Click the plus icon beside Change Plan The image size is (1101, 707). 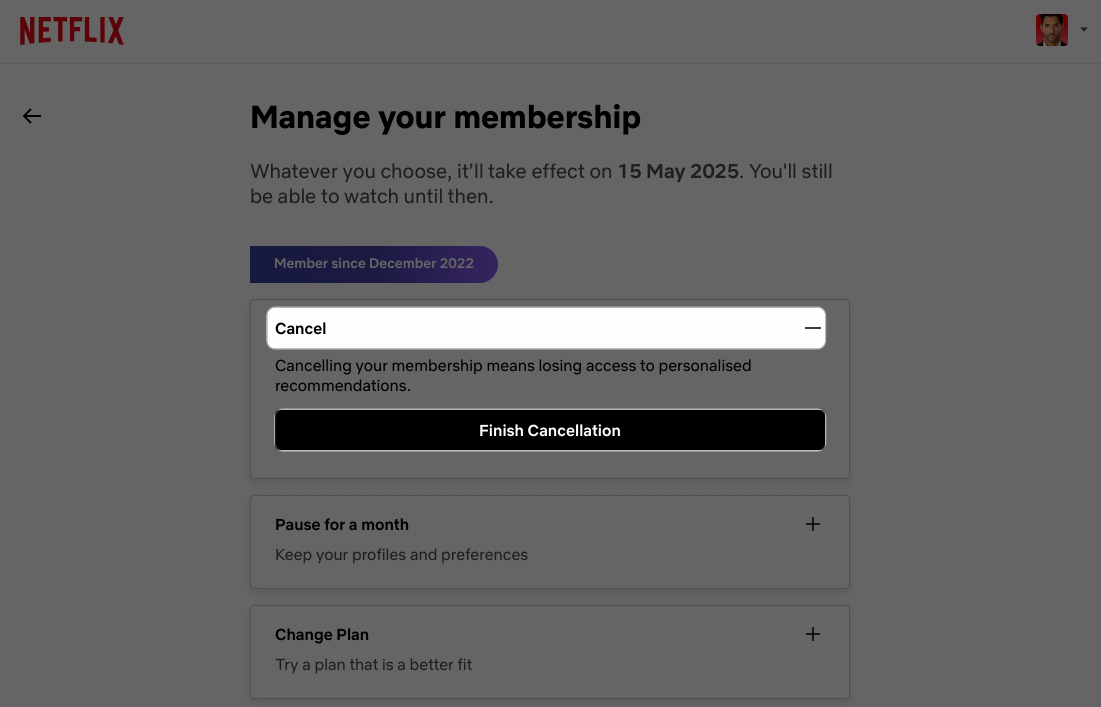(x=812, y=634)
